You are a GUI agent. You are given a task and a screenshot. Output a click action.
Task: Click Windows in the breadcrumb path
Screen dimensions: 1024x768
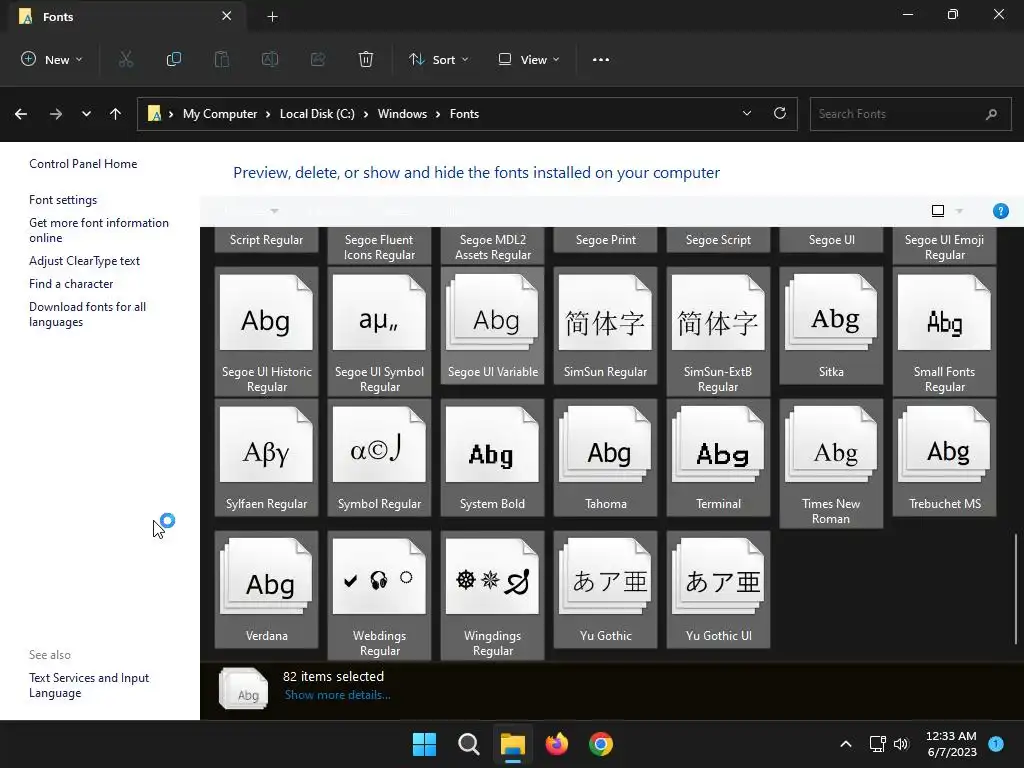tap(402, 114)
